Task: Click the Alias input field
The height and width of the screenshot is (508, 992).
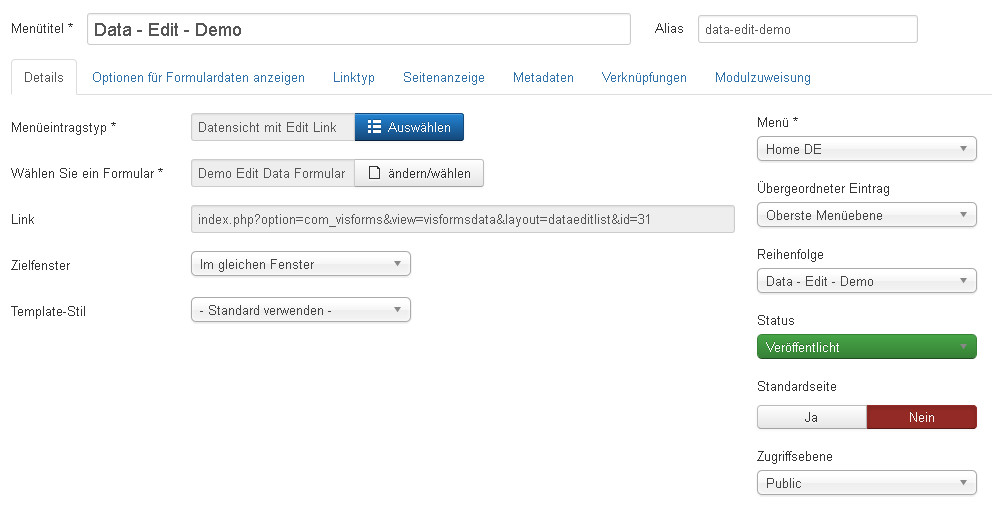Action: [807, 29]
